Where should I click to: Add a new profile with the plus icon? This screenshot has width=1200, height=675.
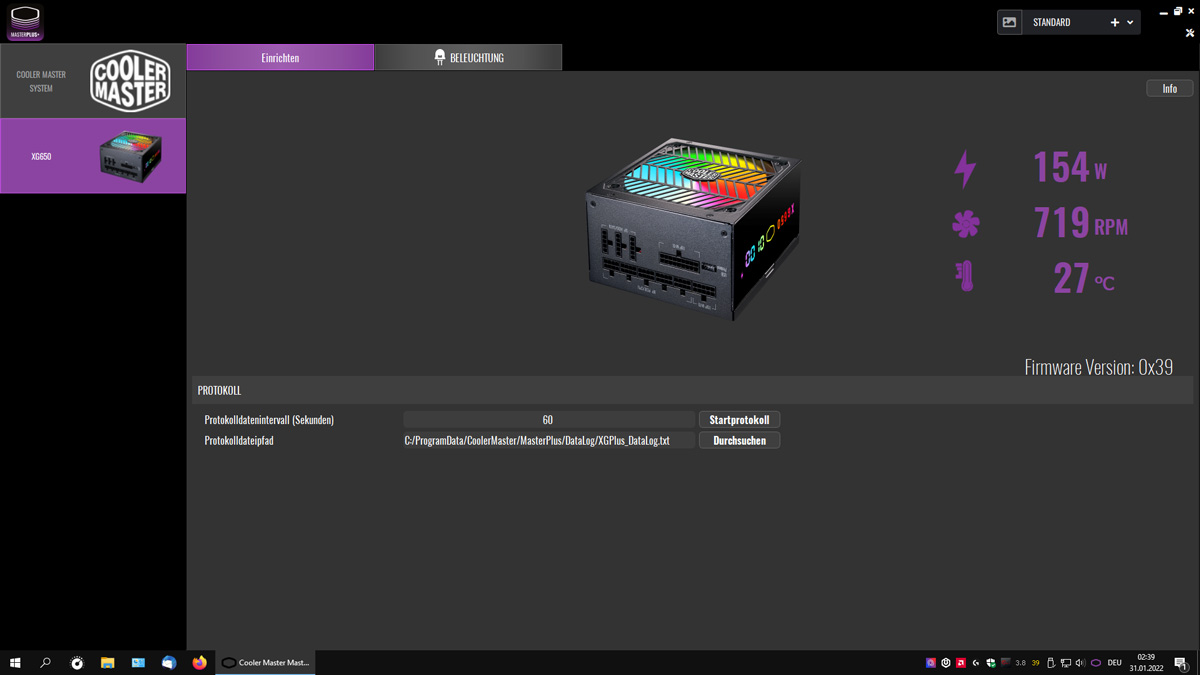(1115, 22)
